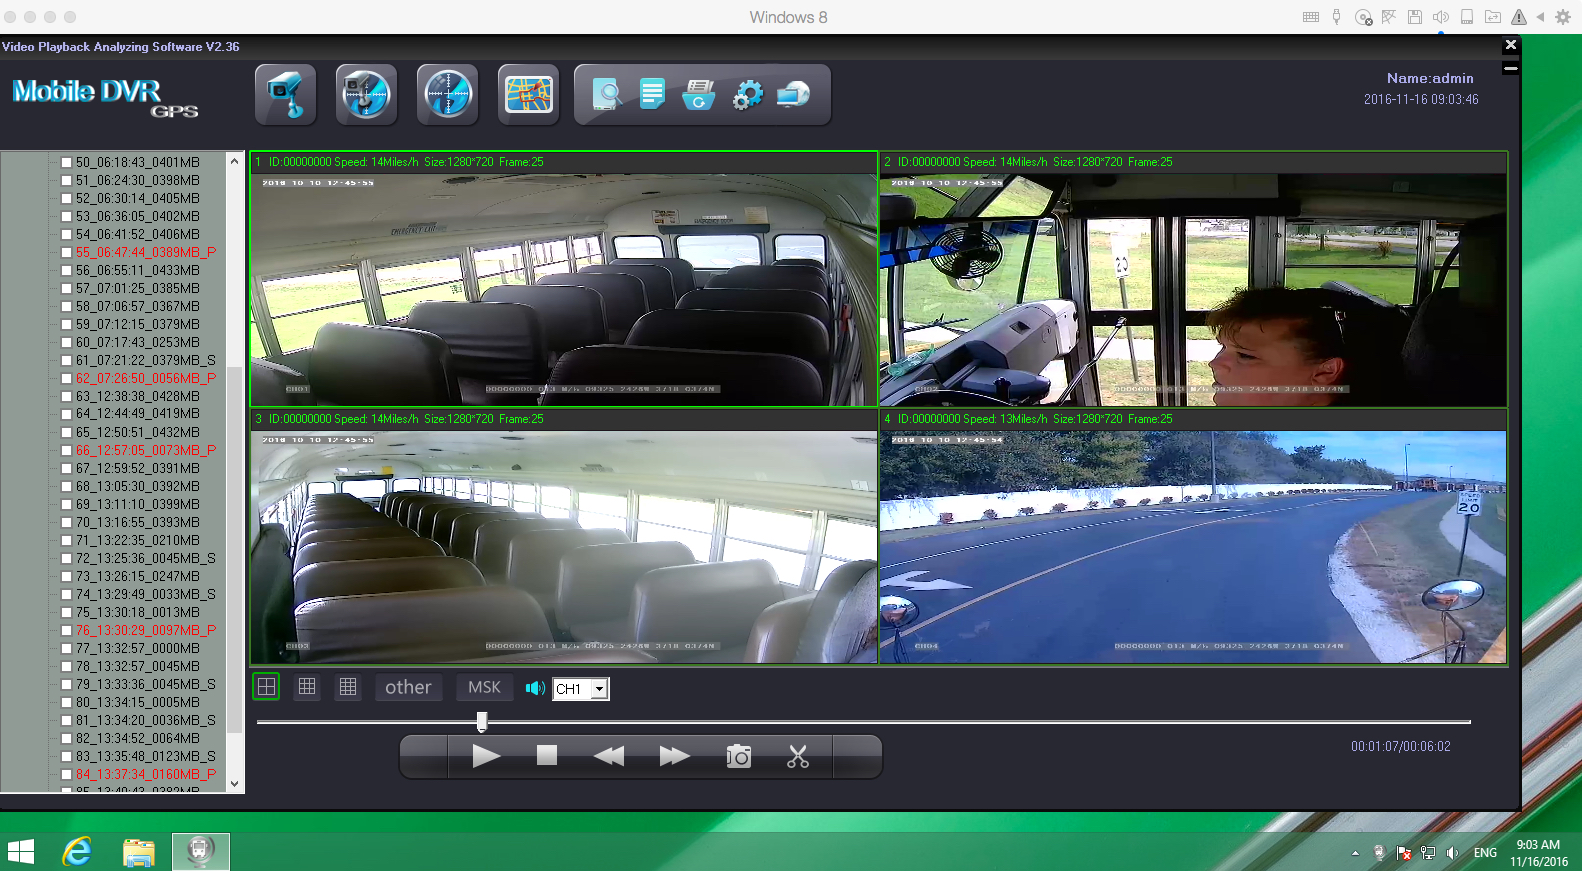This screenshot has width=1582, height=871.
Task: Mute audio using the speaker icon
Action: 535,688
